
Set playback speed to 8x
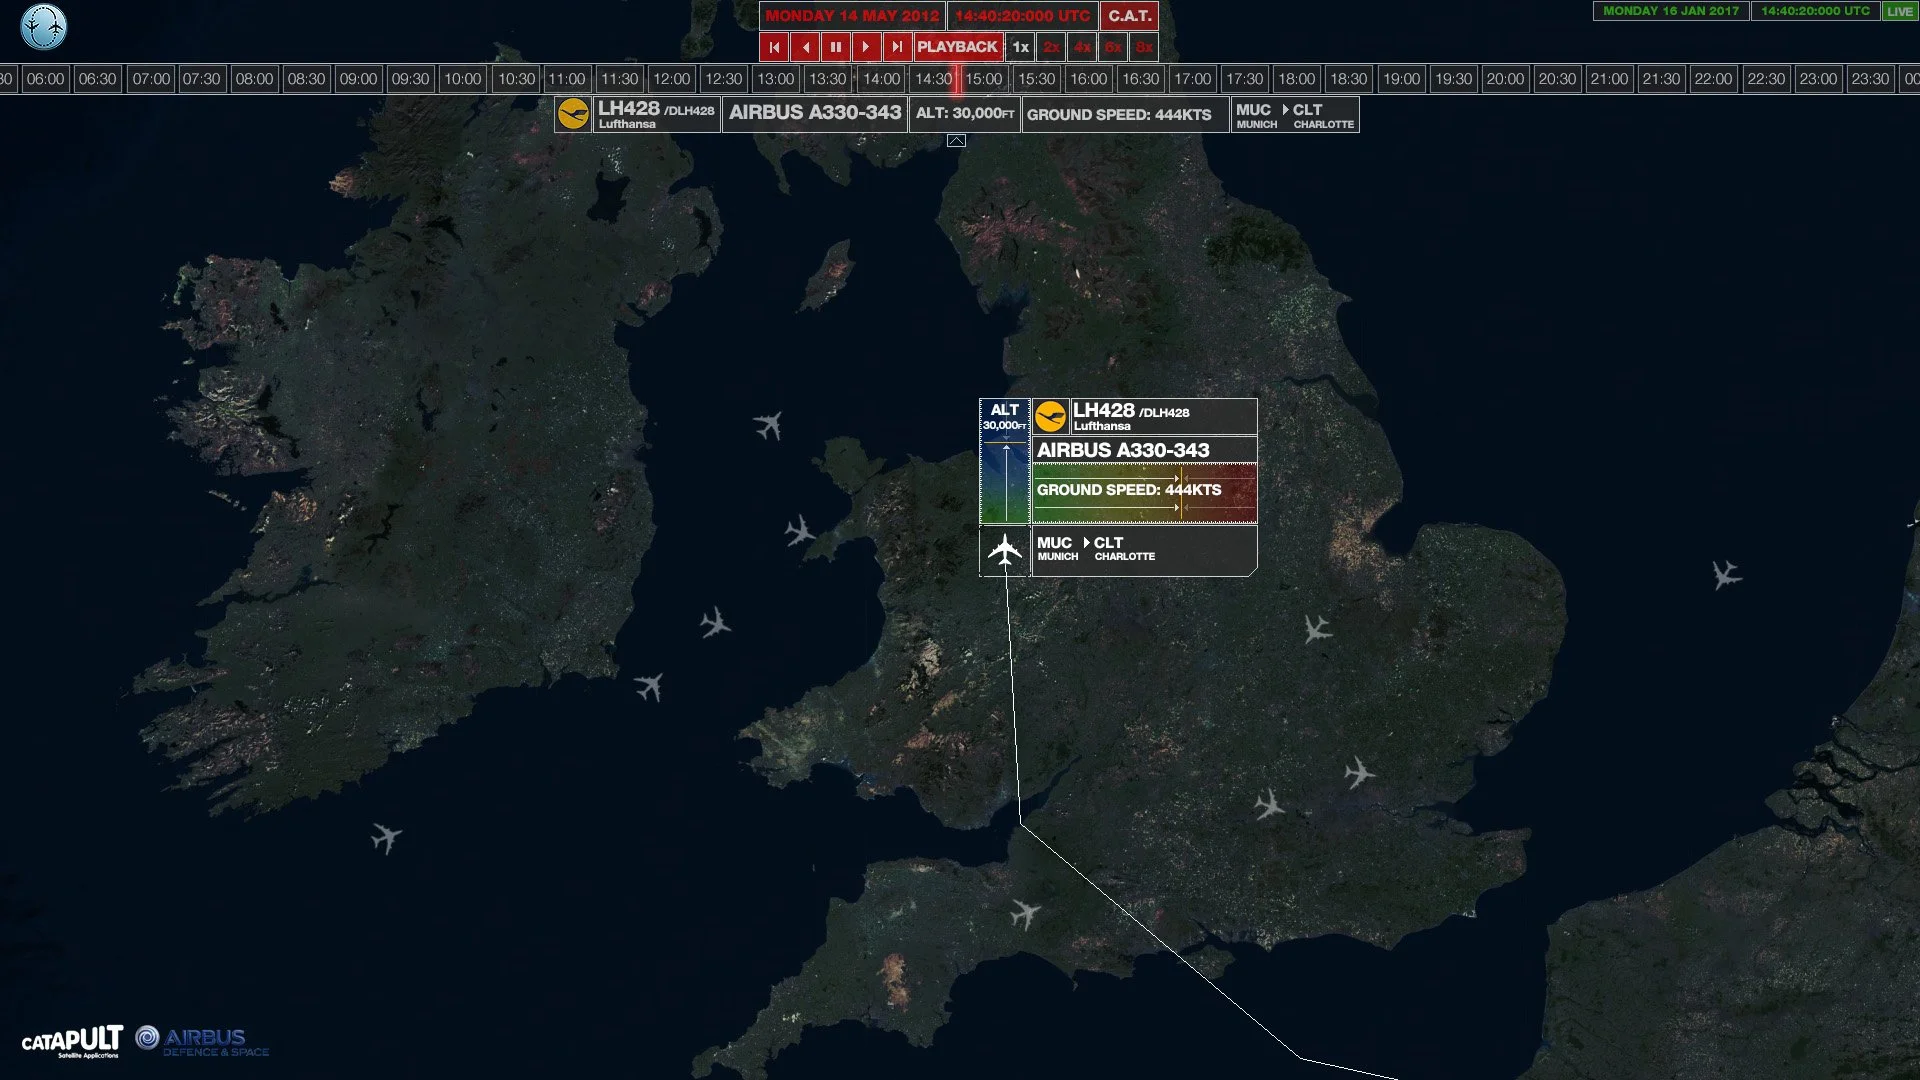pos(1144,47)
